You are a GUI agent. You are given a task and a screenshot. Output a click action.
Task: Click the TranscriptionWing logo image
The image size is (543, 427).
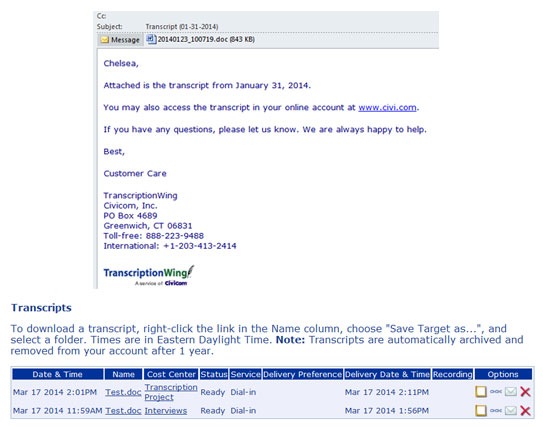pos(149,276)
